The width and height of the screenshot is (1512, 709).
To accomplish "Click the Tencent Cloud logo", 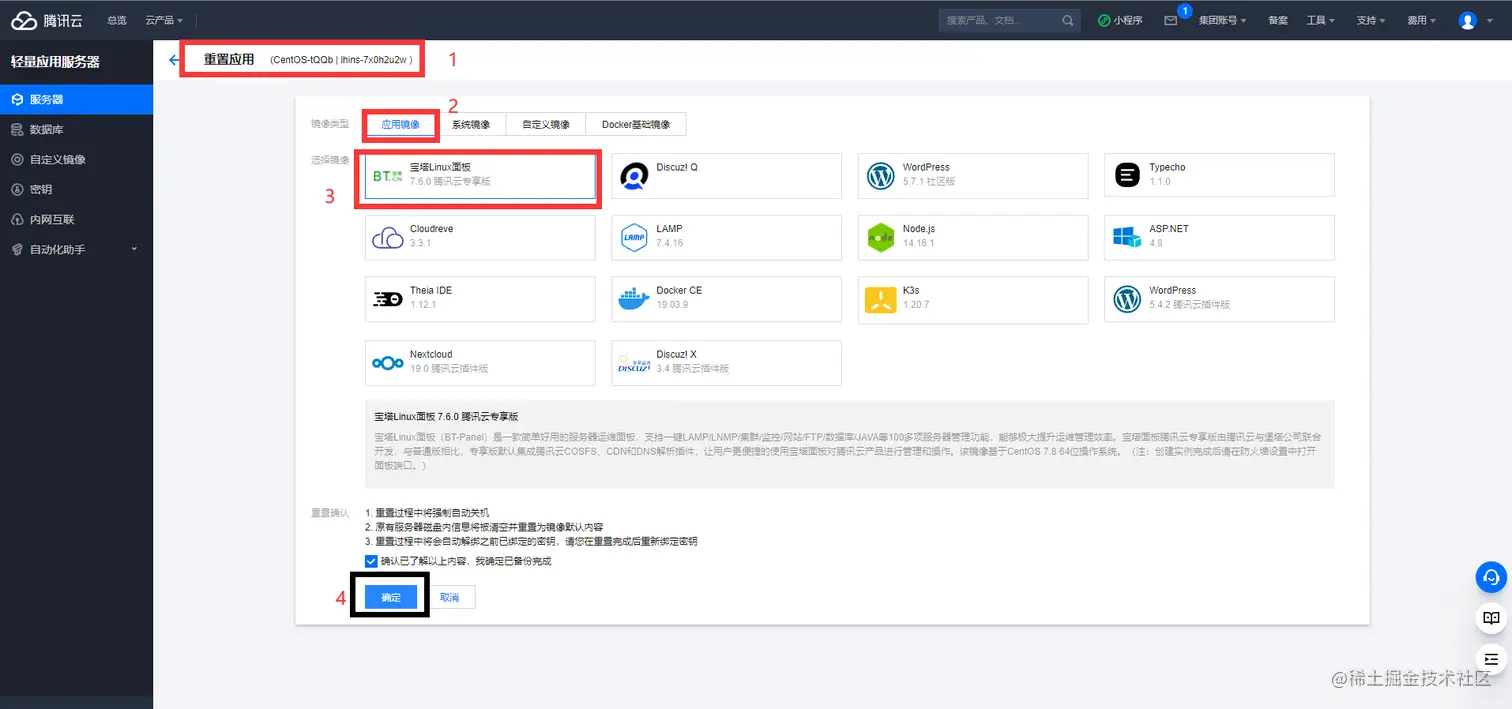I will click(47, 20).
